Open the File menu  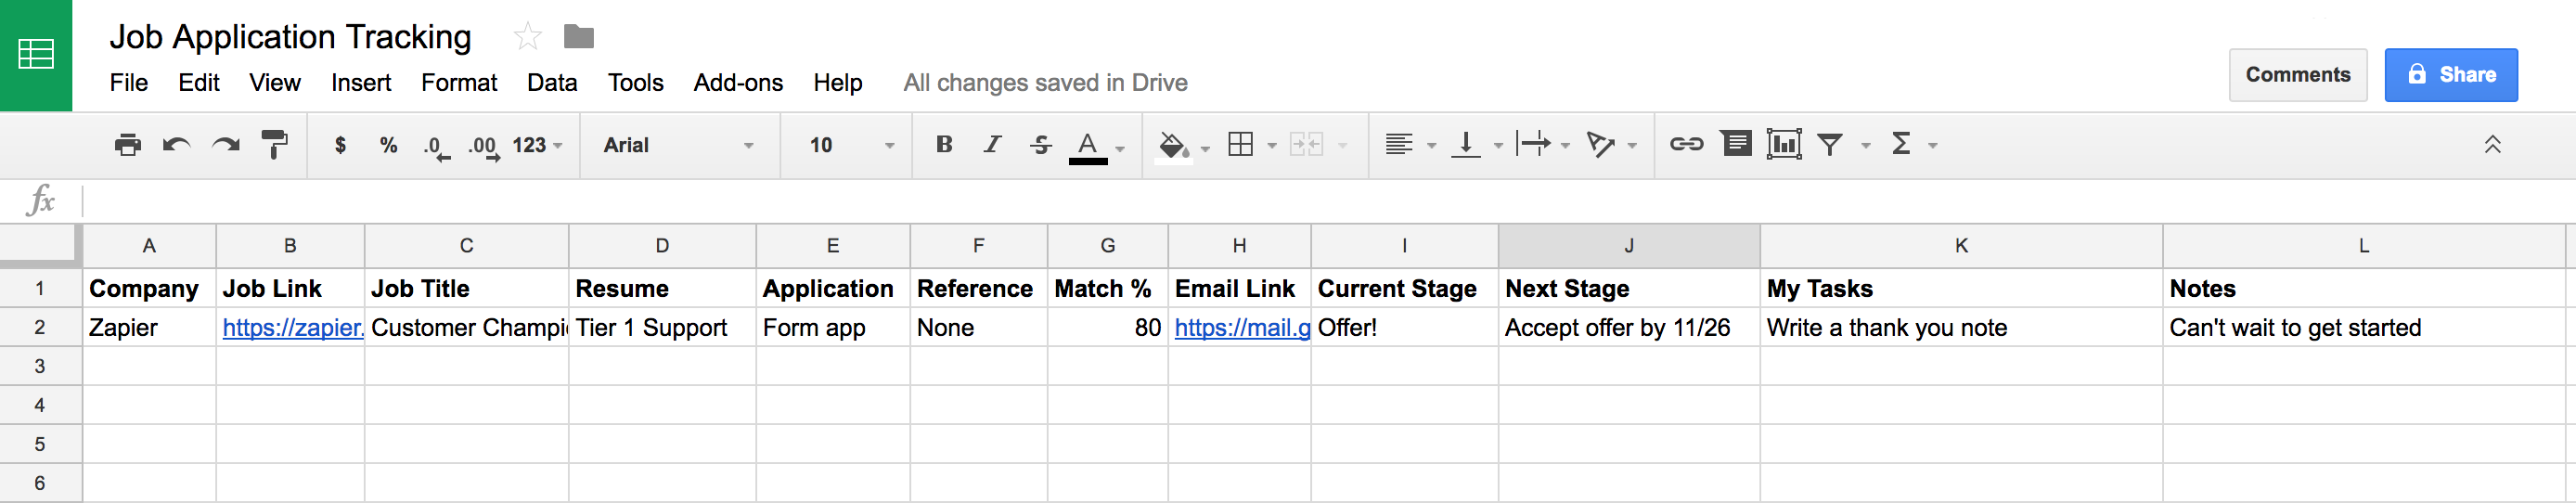tap(129, 83)
